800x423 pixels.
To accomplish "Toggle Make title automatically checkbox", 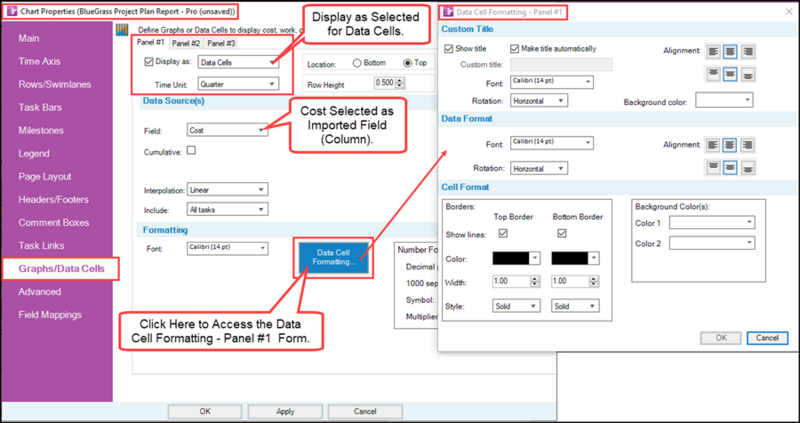I will click(x=514, y=49).
